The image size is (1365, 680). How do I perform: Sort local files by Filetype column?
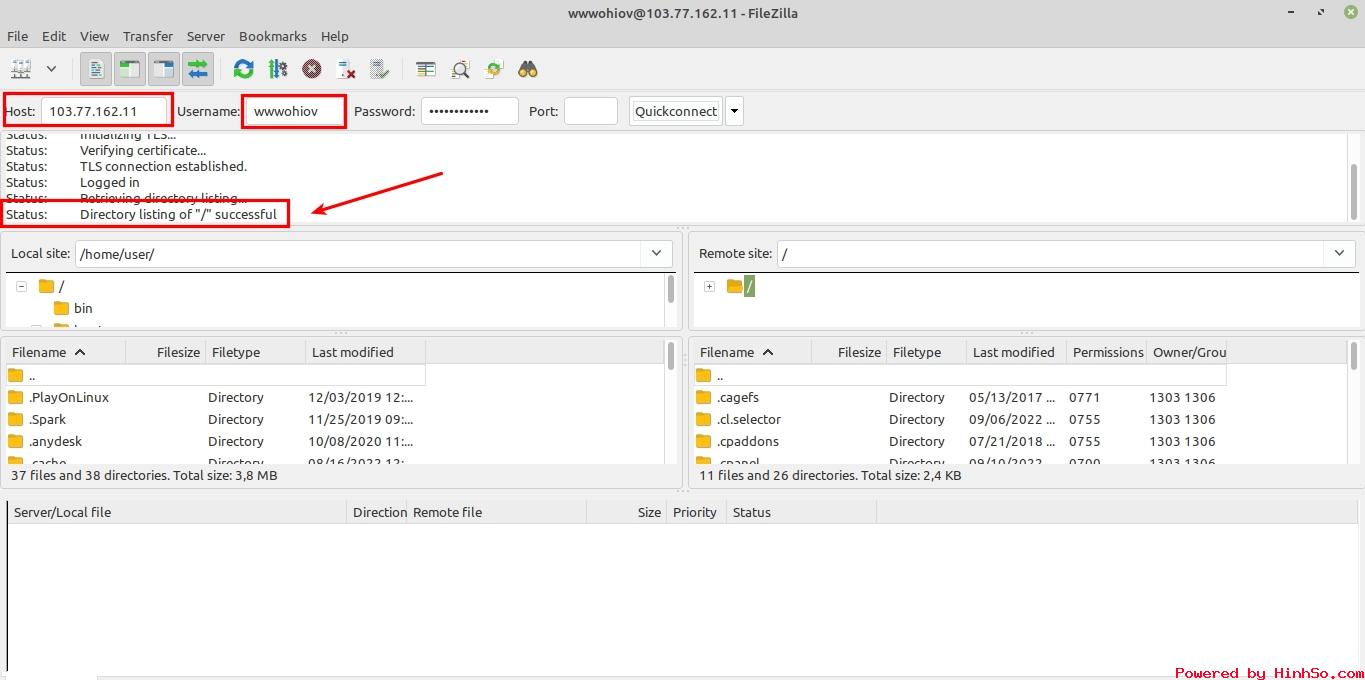coord(255,352)
